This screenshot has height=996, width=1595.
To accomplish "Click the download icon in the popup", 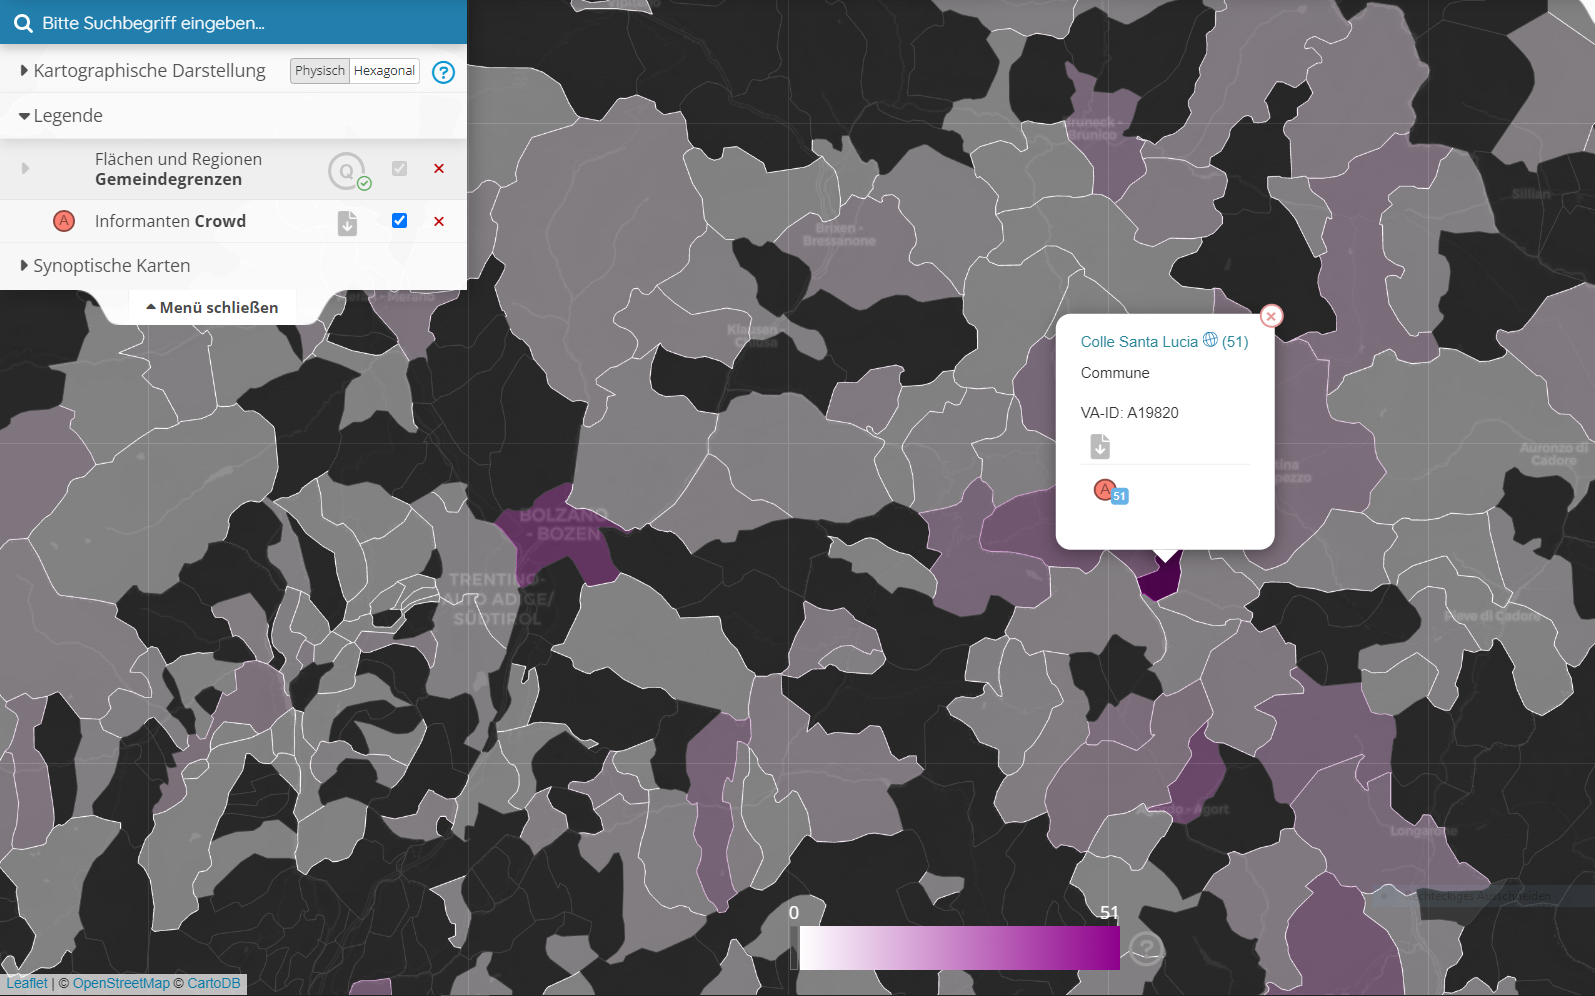I will coord(1100,446).
